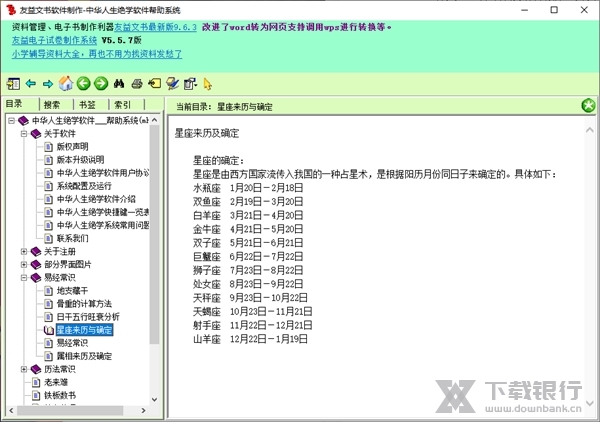This screenshot has width=600, height=422.
Task: Click the green round button beside current directory
Action: pyautogui.click(x=589, y=106)
